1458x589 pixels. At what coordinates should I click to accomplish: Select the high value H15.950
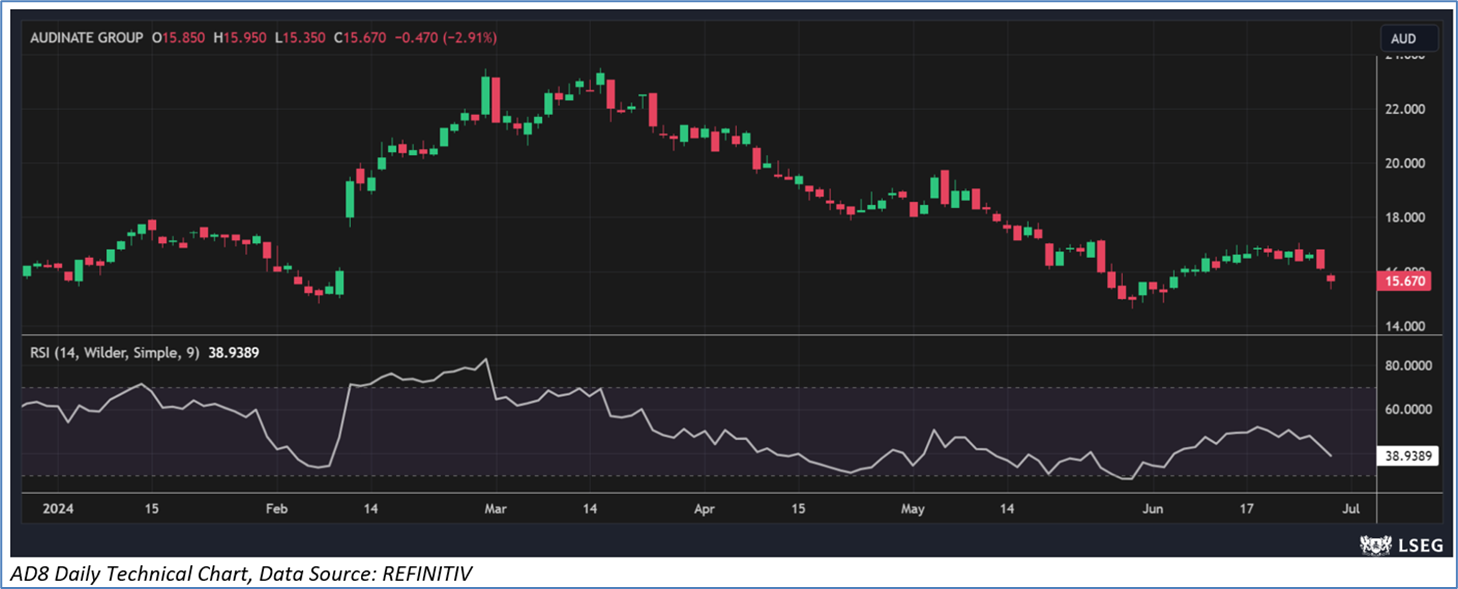click(239, 38)
